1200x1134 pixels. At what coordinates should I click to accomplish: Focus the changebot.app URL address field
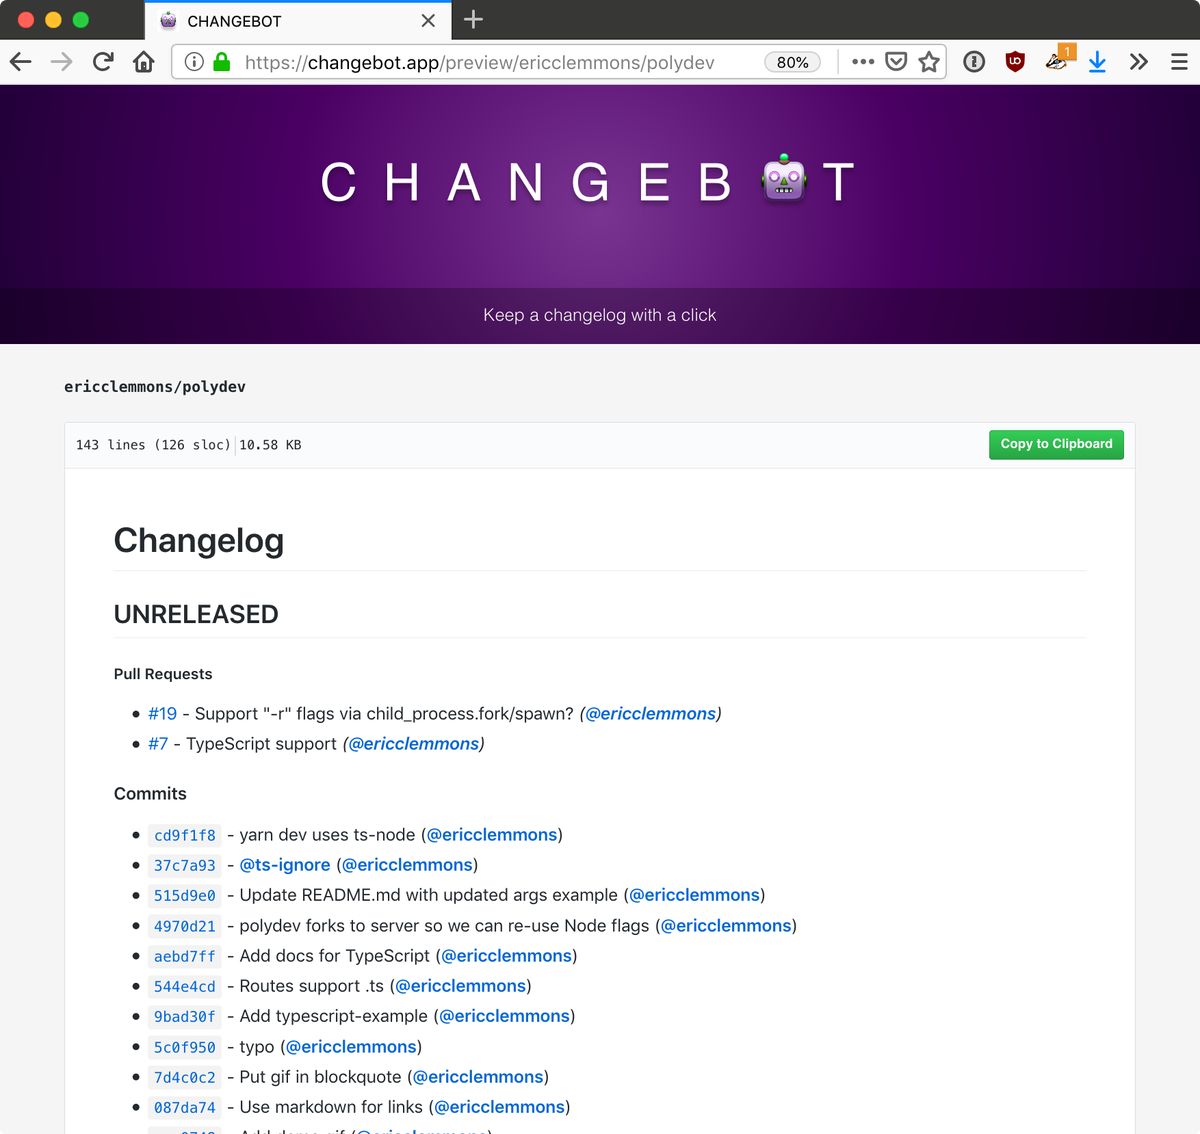coord(500,62)
